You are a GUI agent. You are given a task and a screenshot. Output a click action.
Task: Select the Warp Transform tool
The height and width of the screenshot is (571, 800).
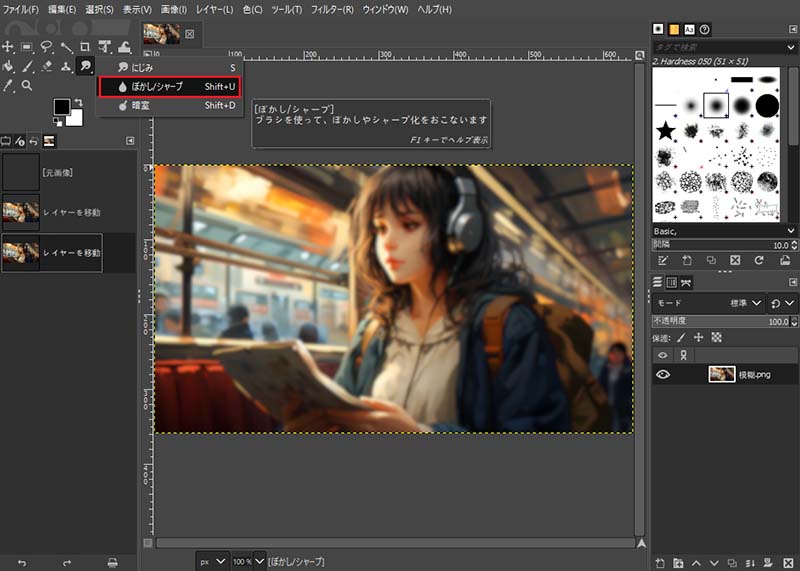point(124,47)
